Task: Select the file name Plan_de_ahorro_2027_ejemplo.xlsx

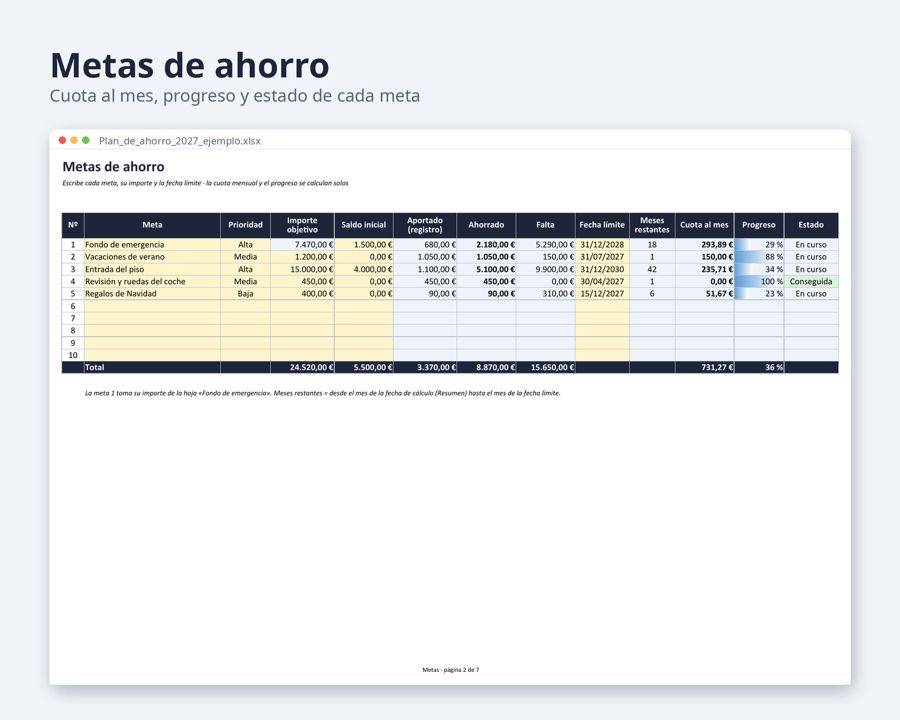Action: coord(180,141)
